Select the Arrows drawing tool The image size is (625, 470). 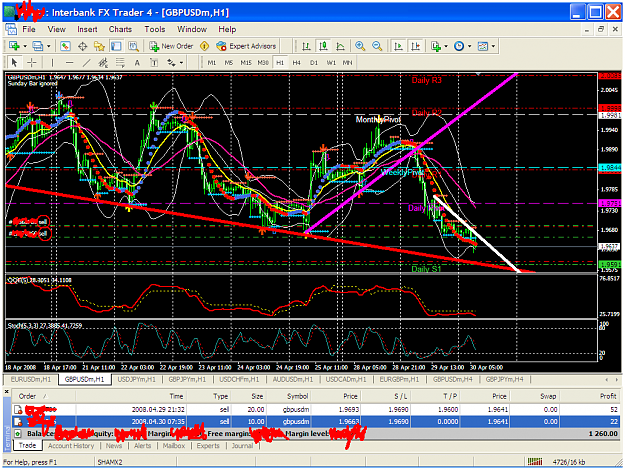171,63
